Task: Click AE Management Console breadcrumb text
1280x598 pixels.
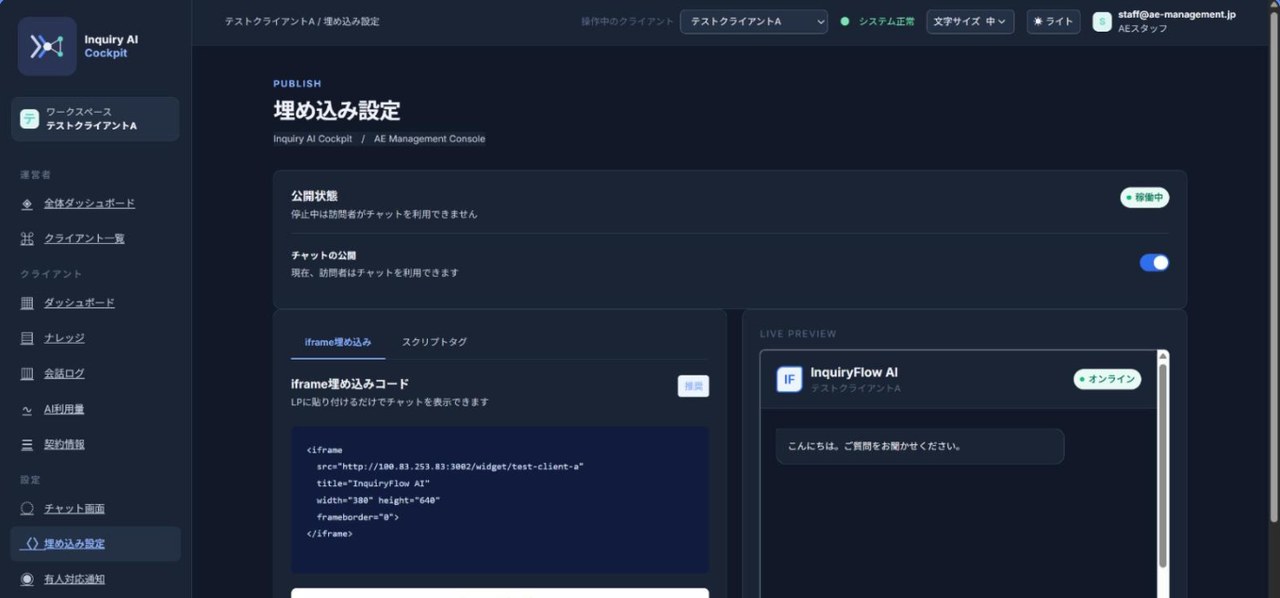Action: coord(429,139)
